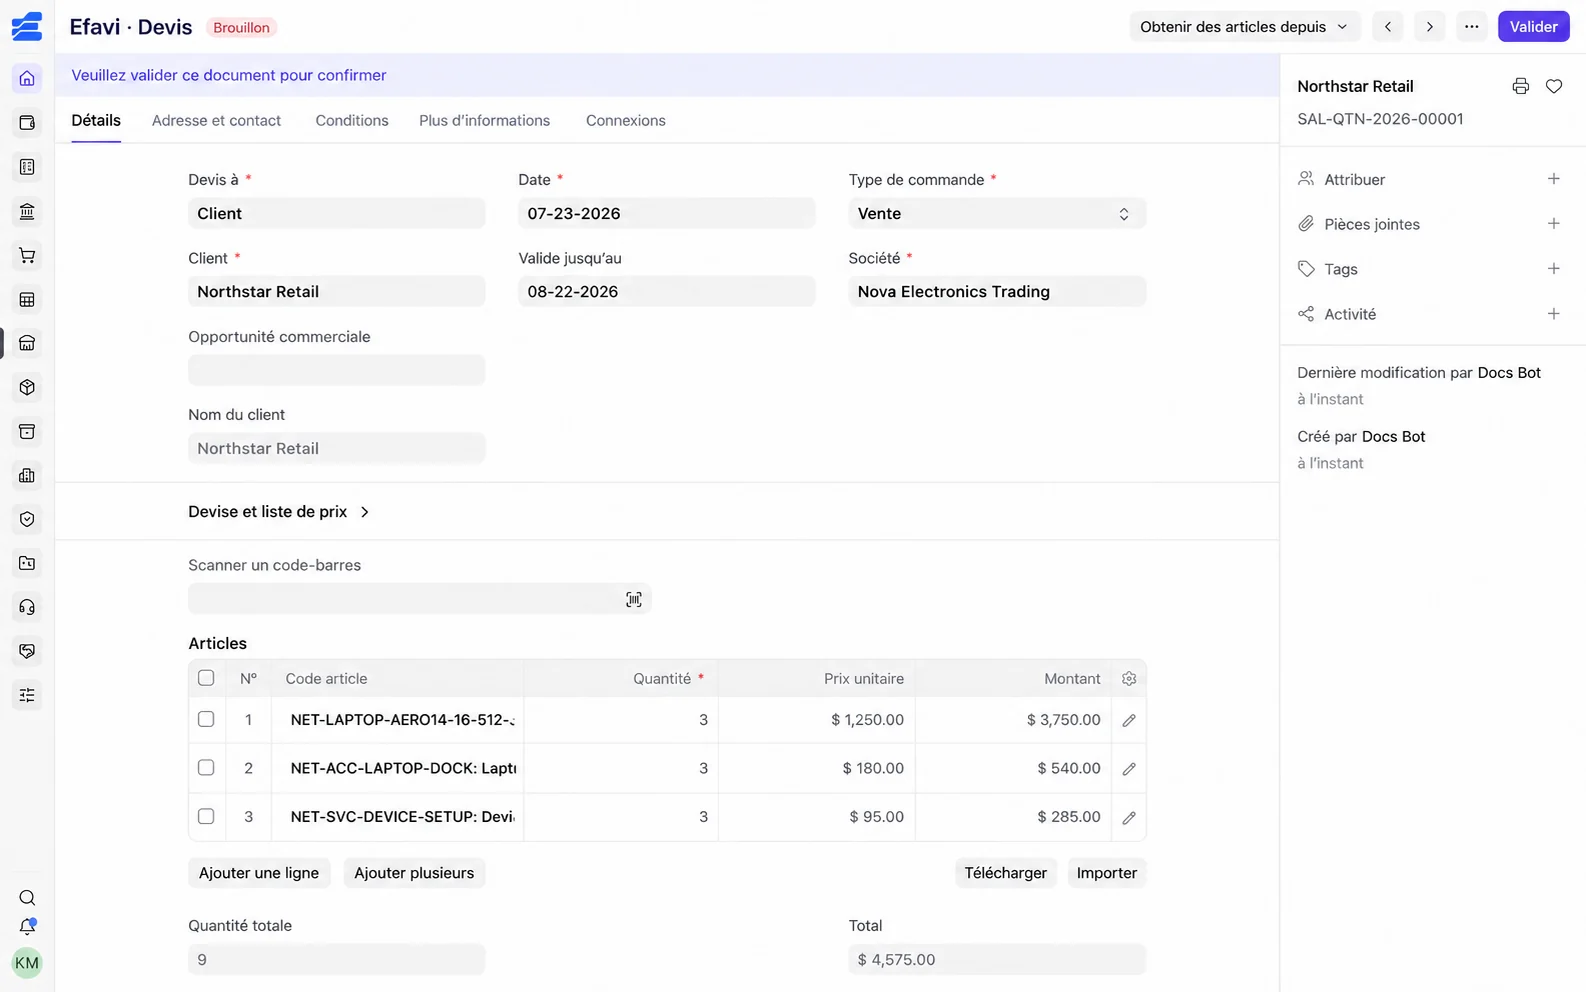Click the Télécharger button
Viewport: 1586px width, 992px height.
pos(1005,873)
